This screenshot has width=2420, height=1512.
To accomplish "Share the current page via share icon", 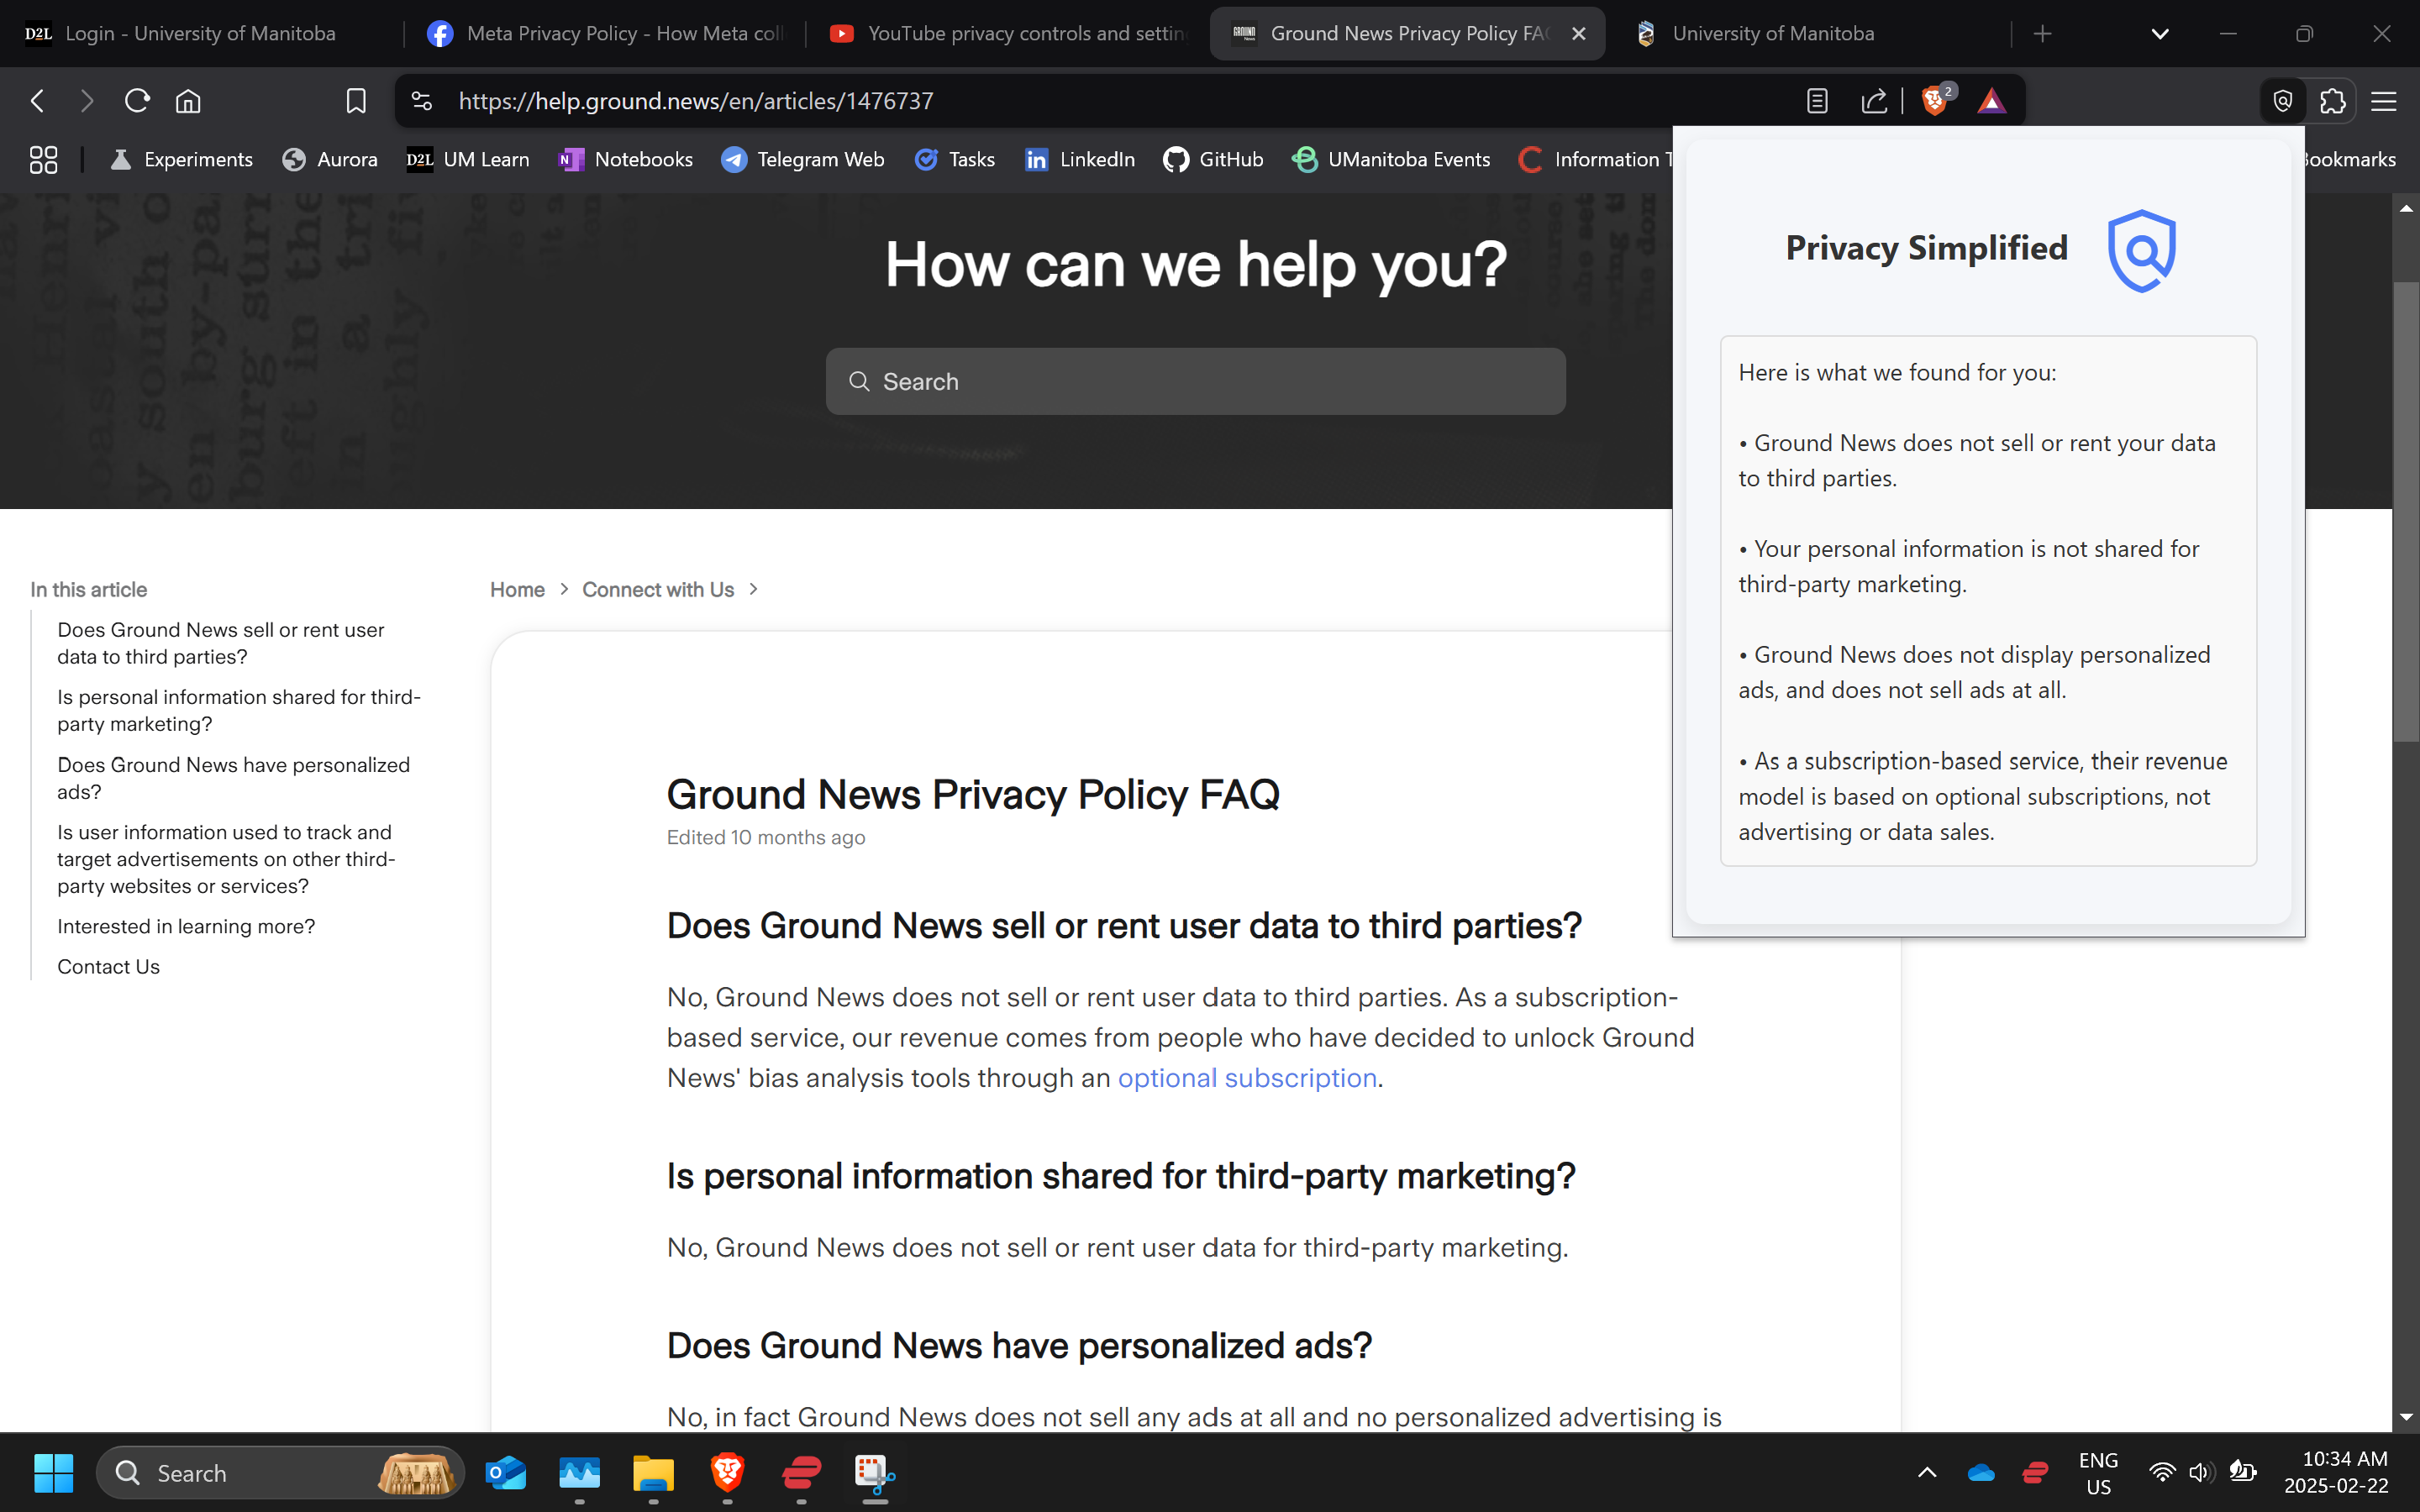I will [x=1874, y=100].
